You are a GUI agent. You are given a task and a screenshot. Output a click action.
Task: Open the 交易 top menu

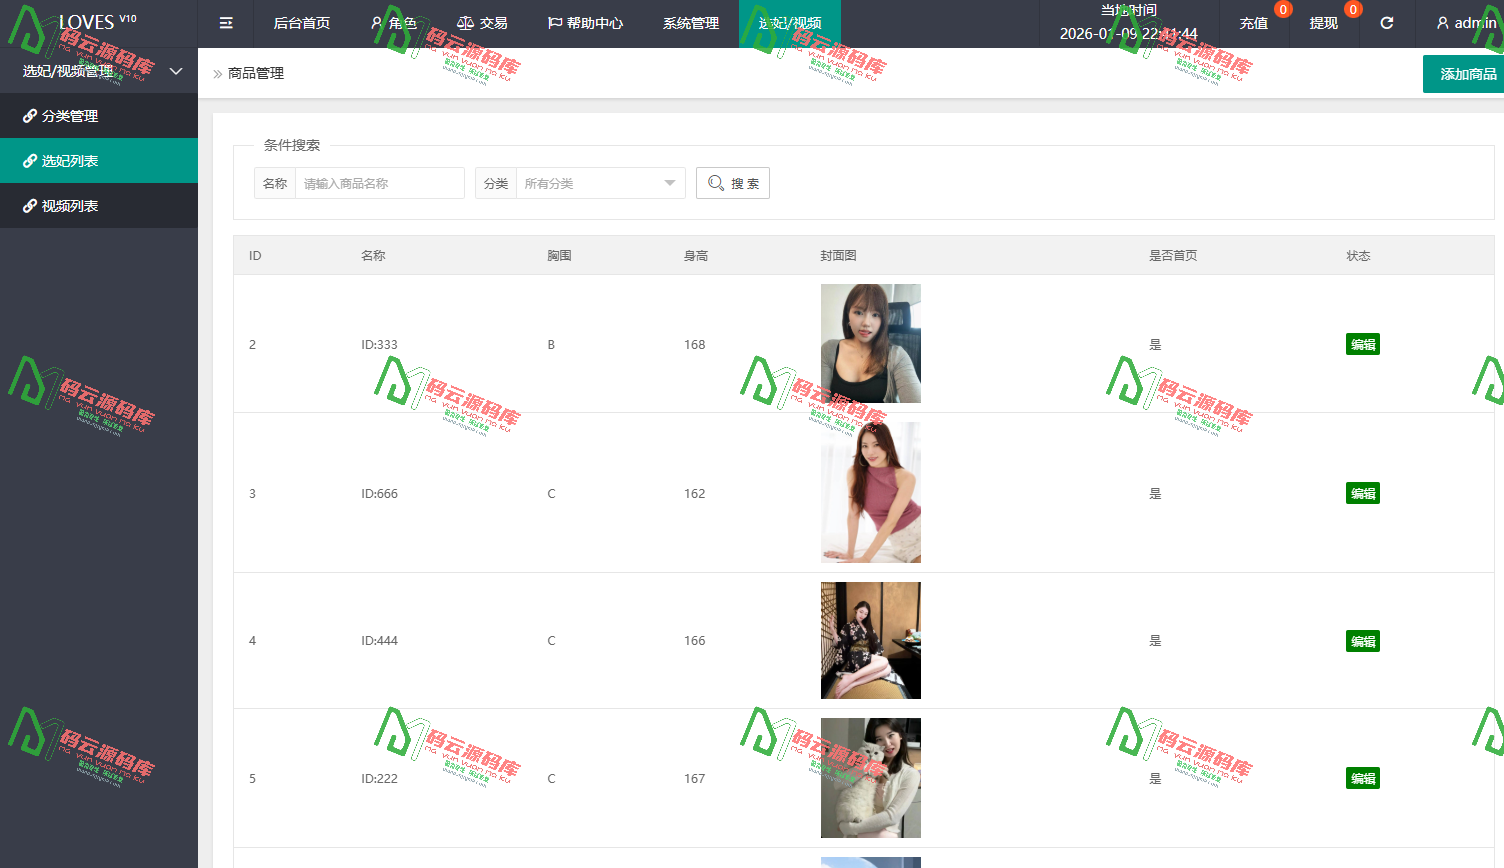482,23
